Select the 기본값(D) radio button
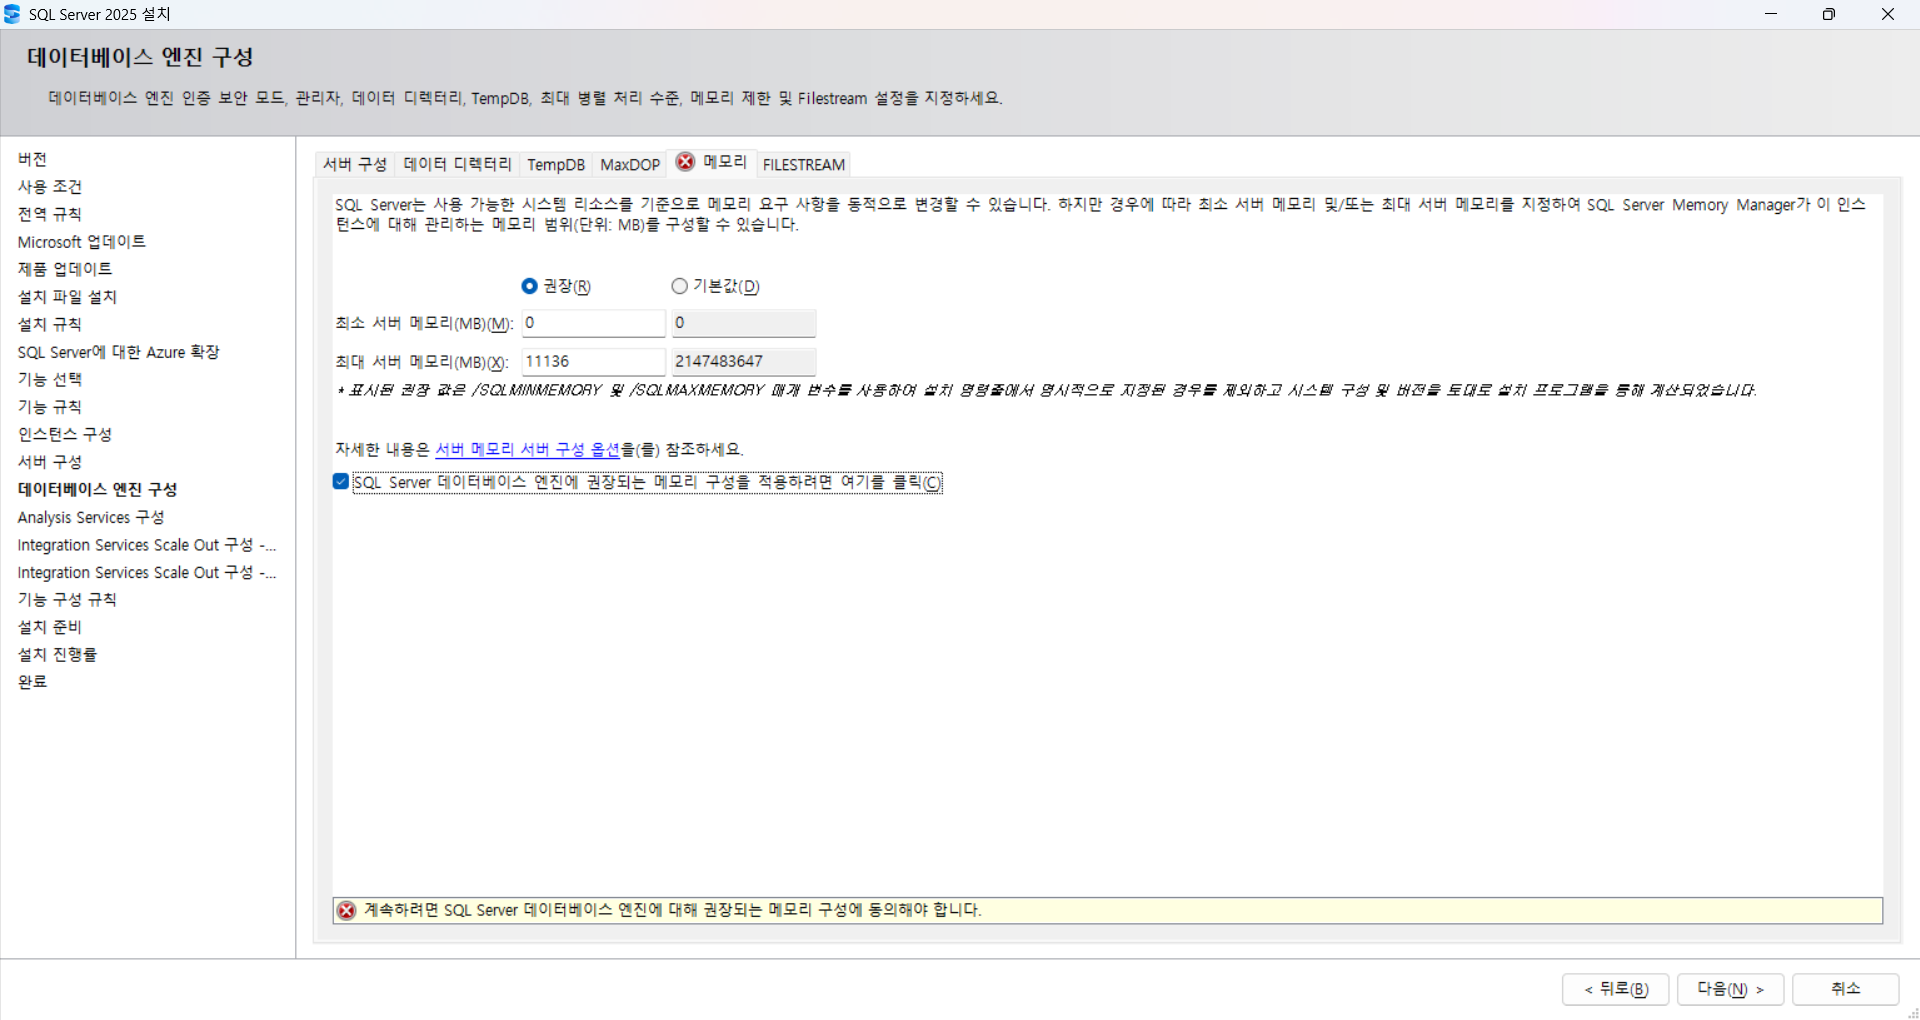The height and width of the screenshot is (1020, 1920). click(x=680, y=286)
